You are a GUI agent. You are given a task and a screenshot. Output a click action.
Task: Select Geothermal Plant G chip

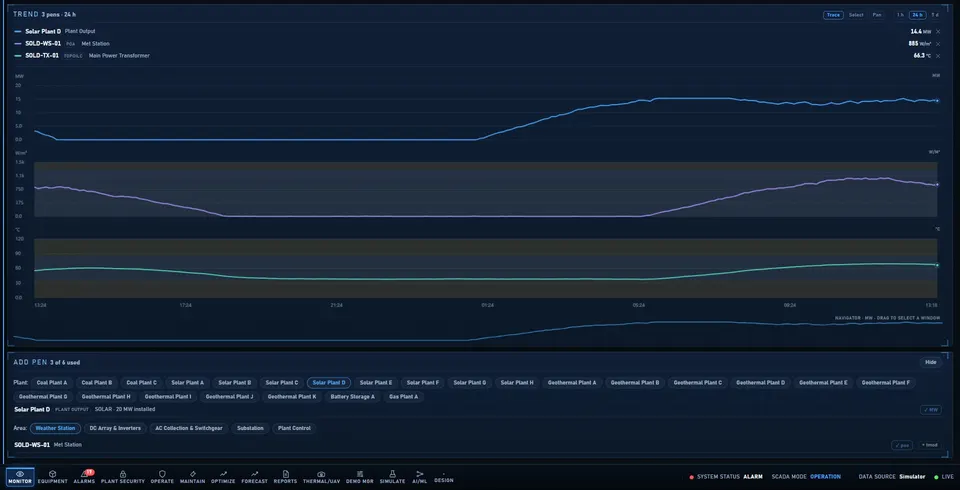(x=43, y=397)
